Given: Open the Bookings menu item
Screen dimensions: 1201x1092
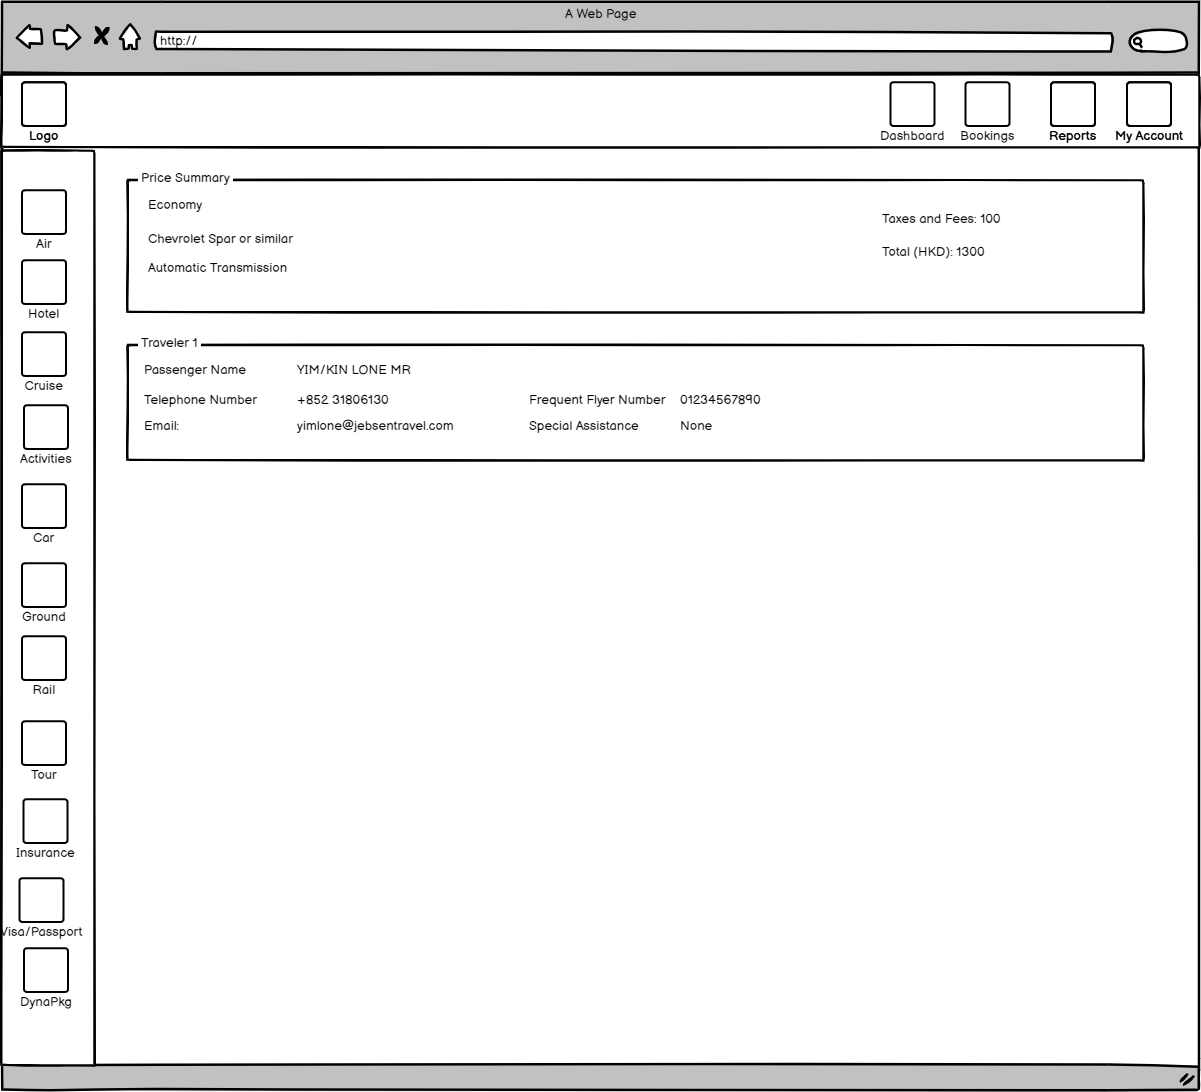Looking at the screenshot, I should (x=987, y=104).
